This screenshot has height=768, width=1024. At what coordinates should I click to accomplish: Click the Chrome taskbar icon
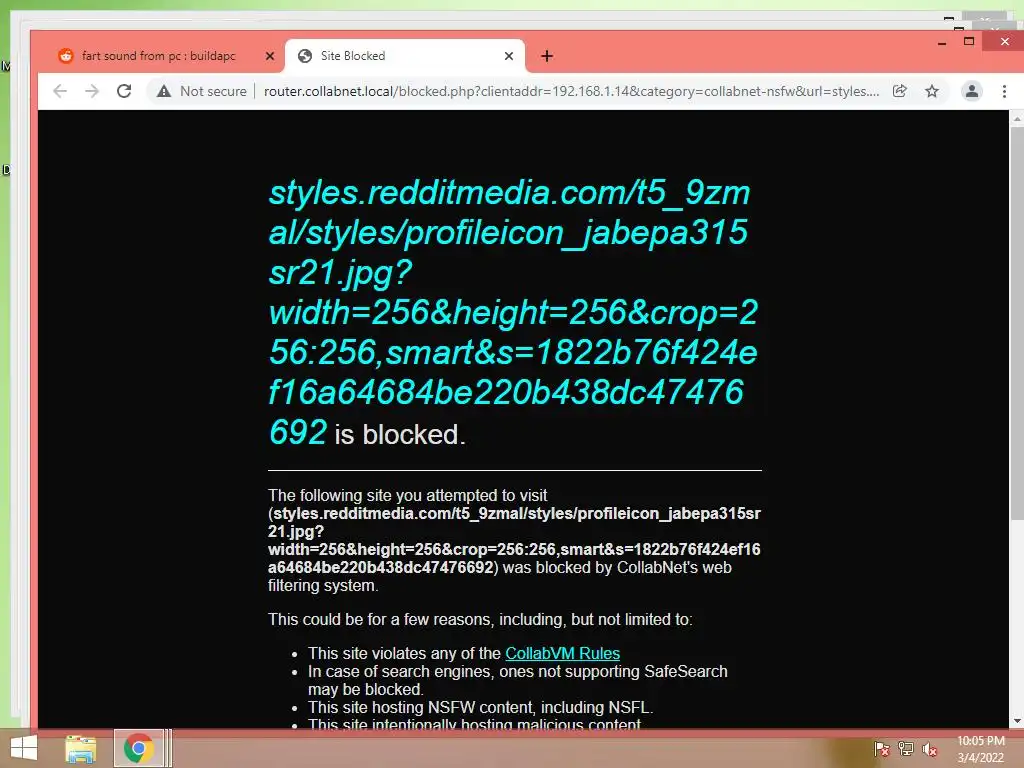pos(138,748)
